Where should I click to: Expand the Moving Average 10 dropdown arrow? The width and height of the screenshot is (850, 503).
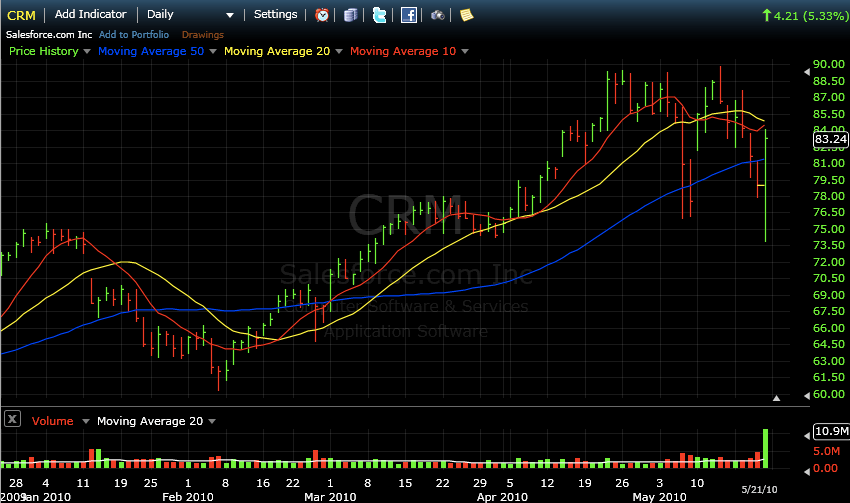tap(465, 51)
